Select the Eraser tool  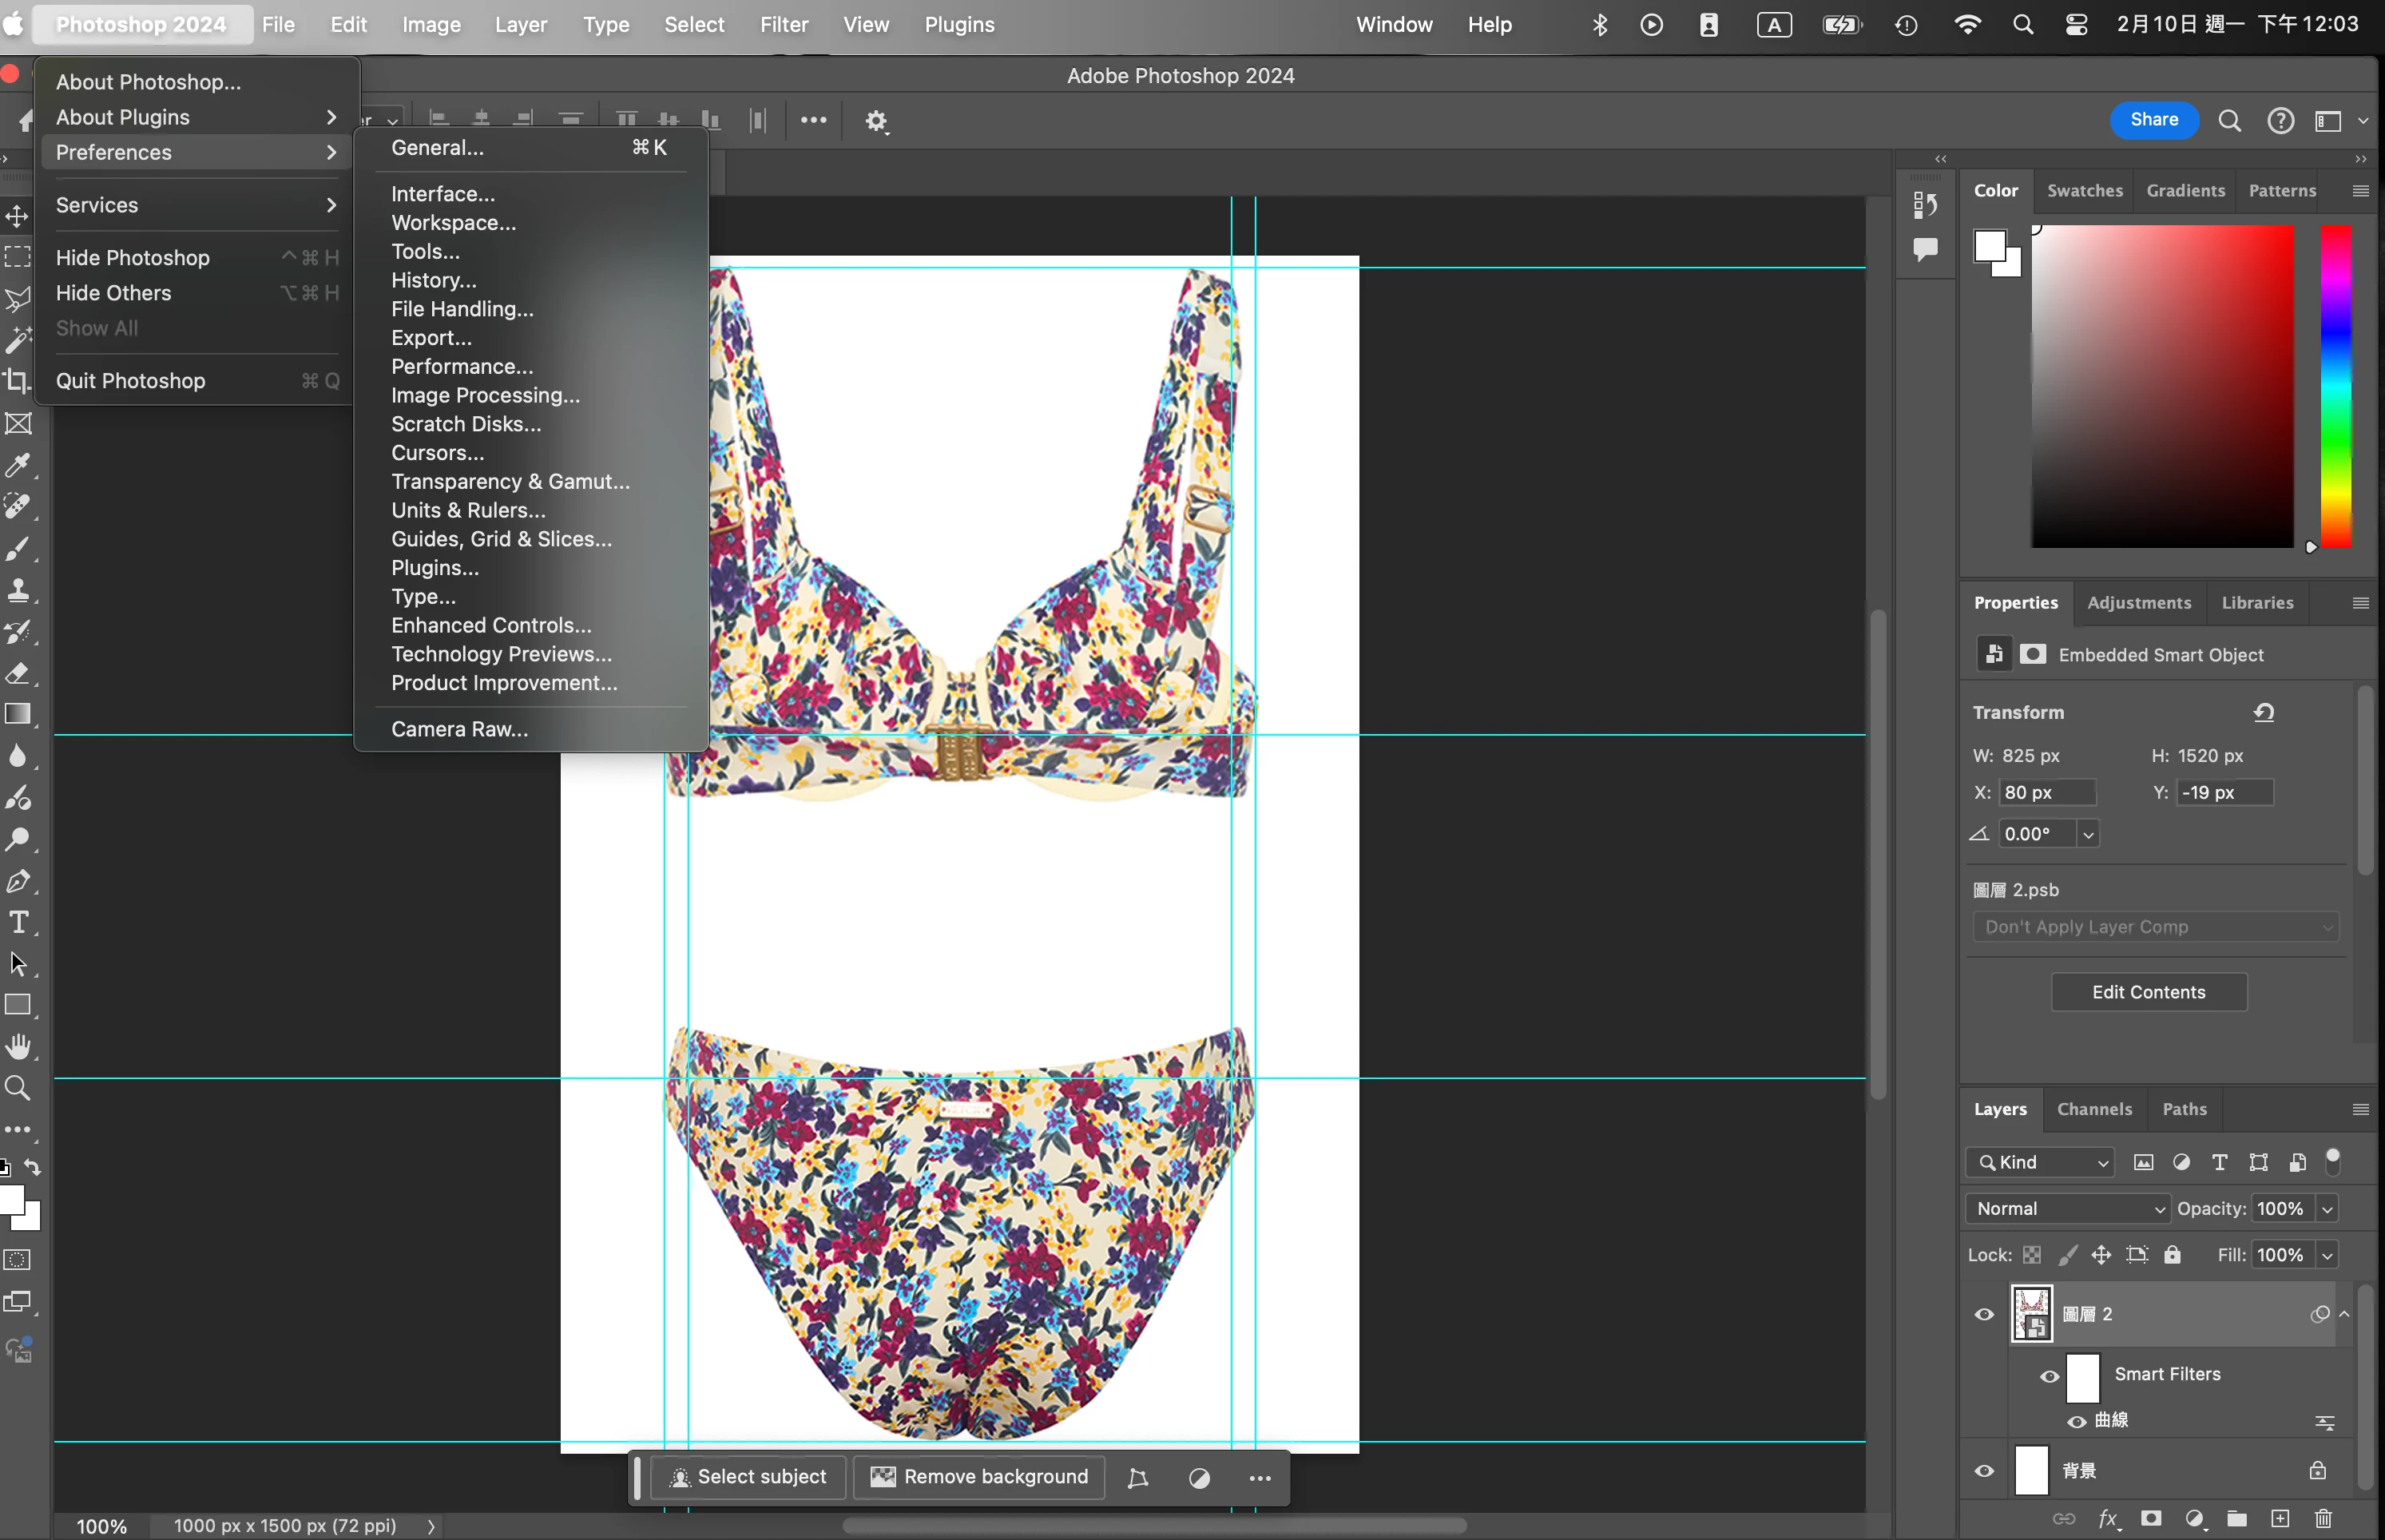(x=18, y=673)
